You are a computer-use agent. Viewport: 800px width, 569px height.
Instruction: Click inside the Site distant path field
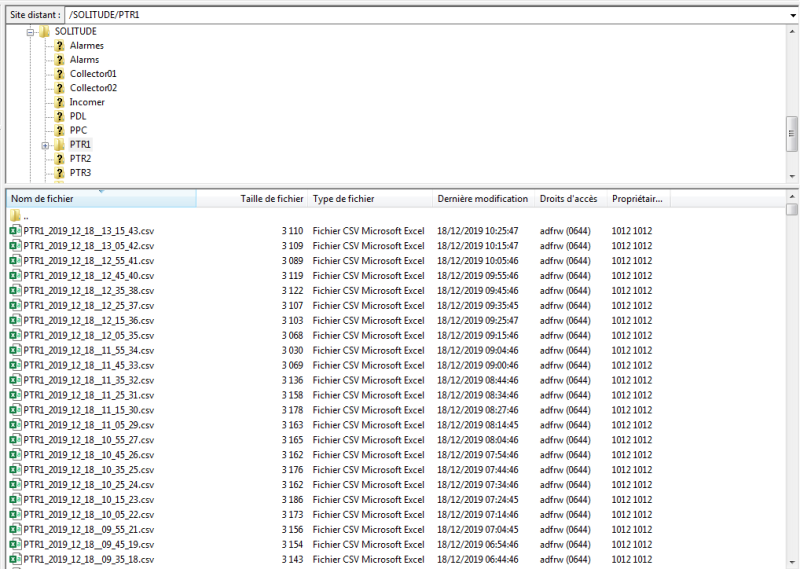coord(400,16)
